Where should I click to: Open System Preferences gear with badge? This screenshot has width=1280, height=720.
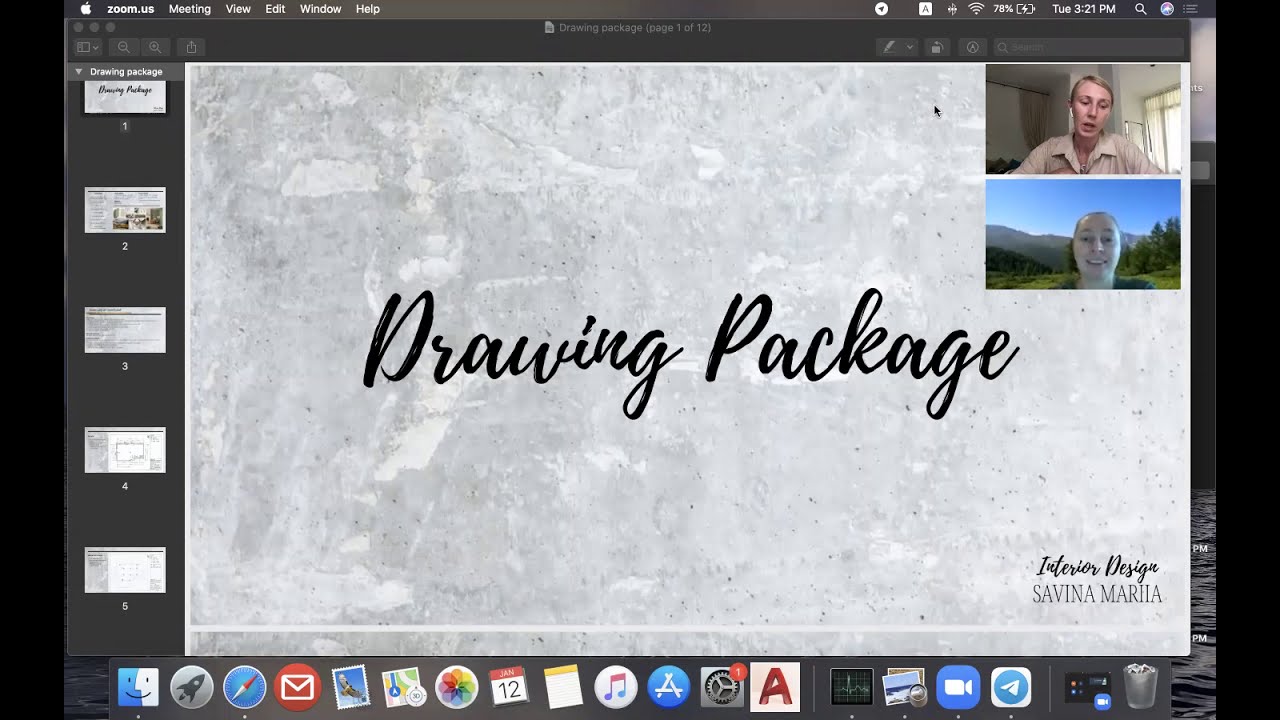pos(721,687)
